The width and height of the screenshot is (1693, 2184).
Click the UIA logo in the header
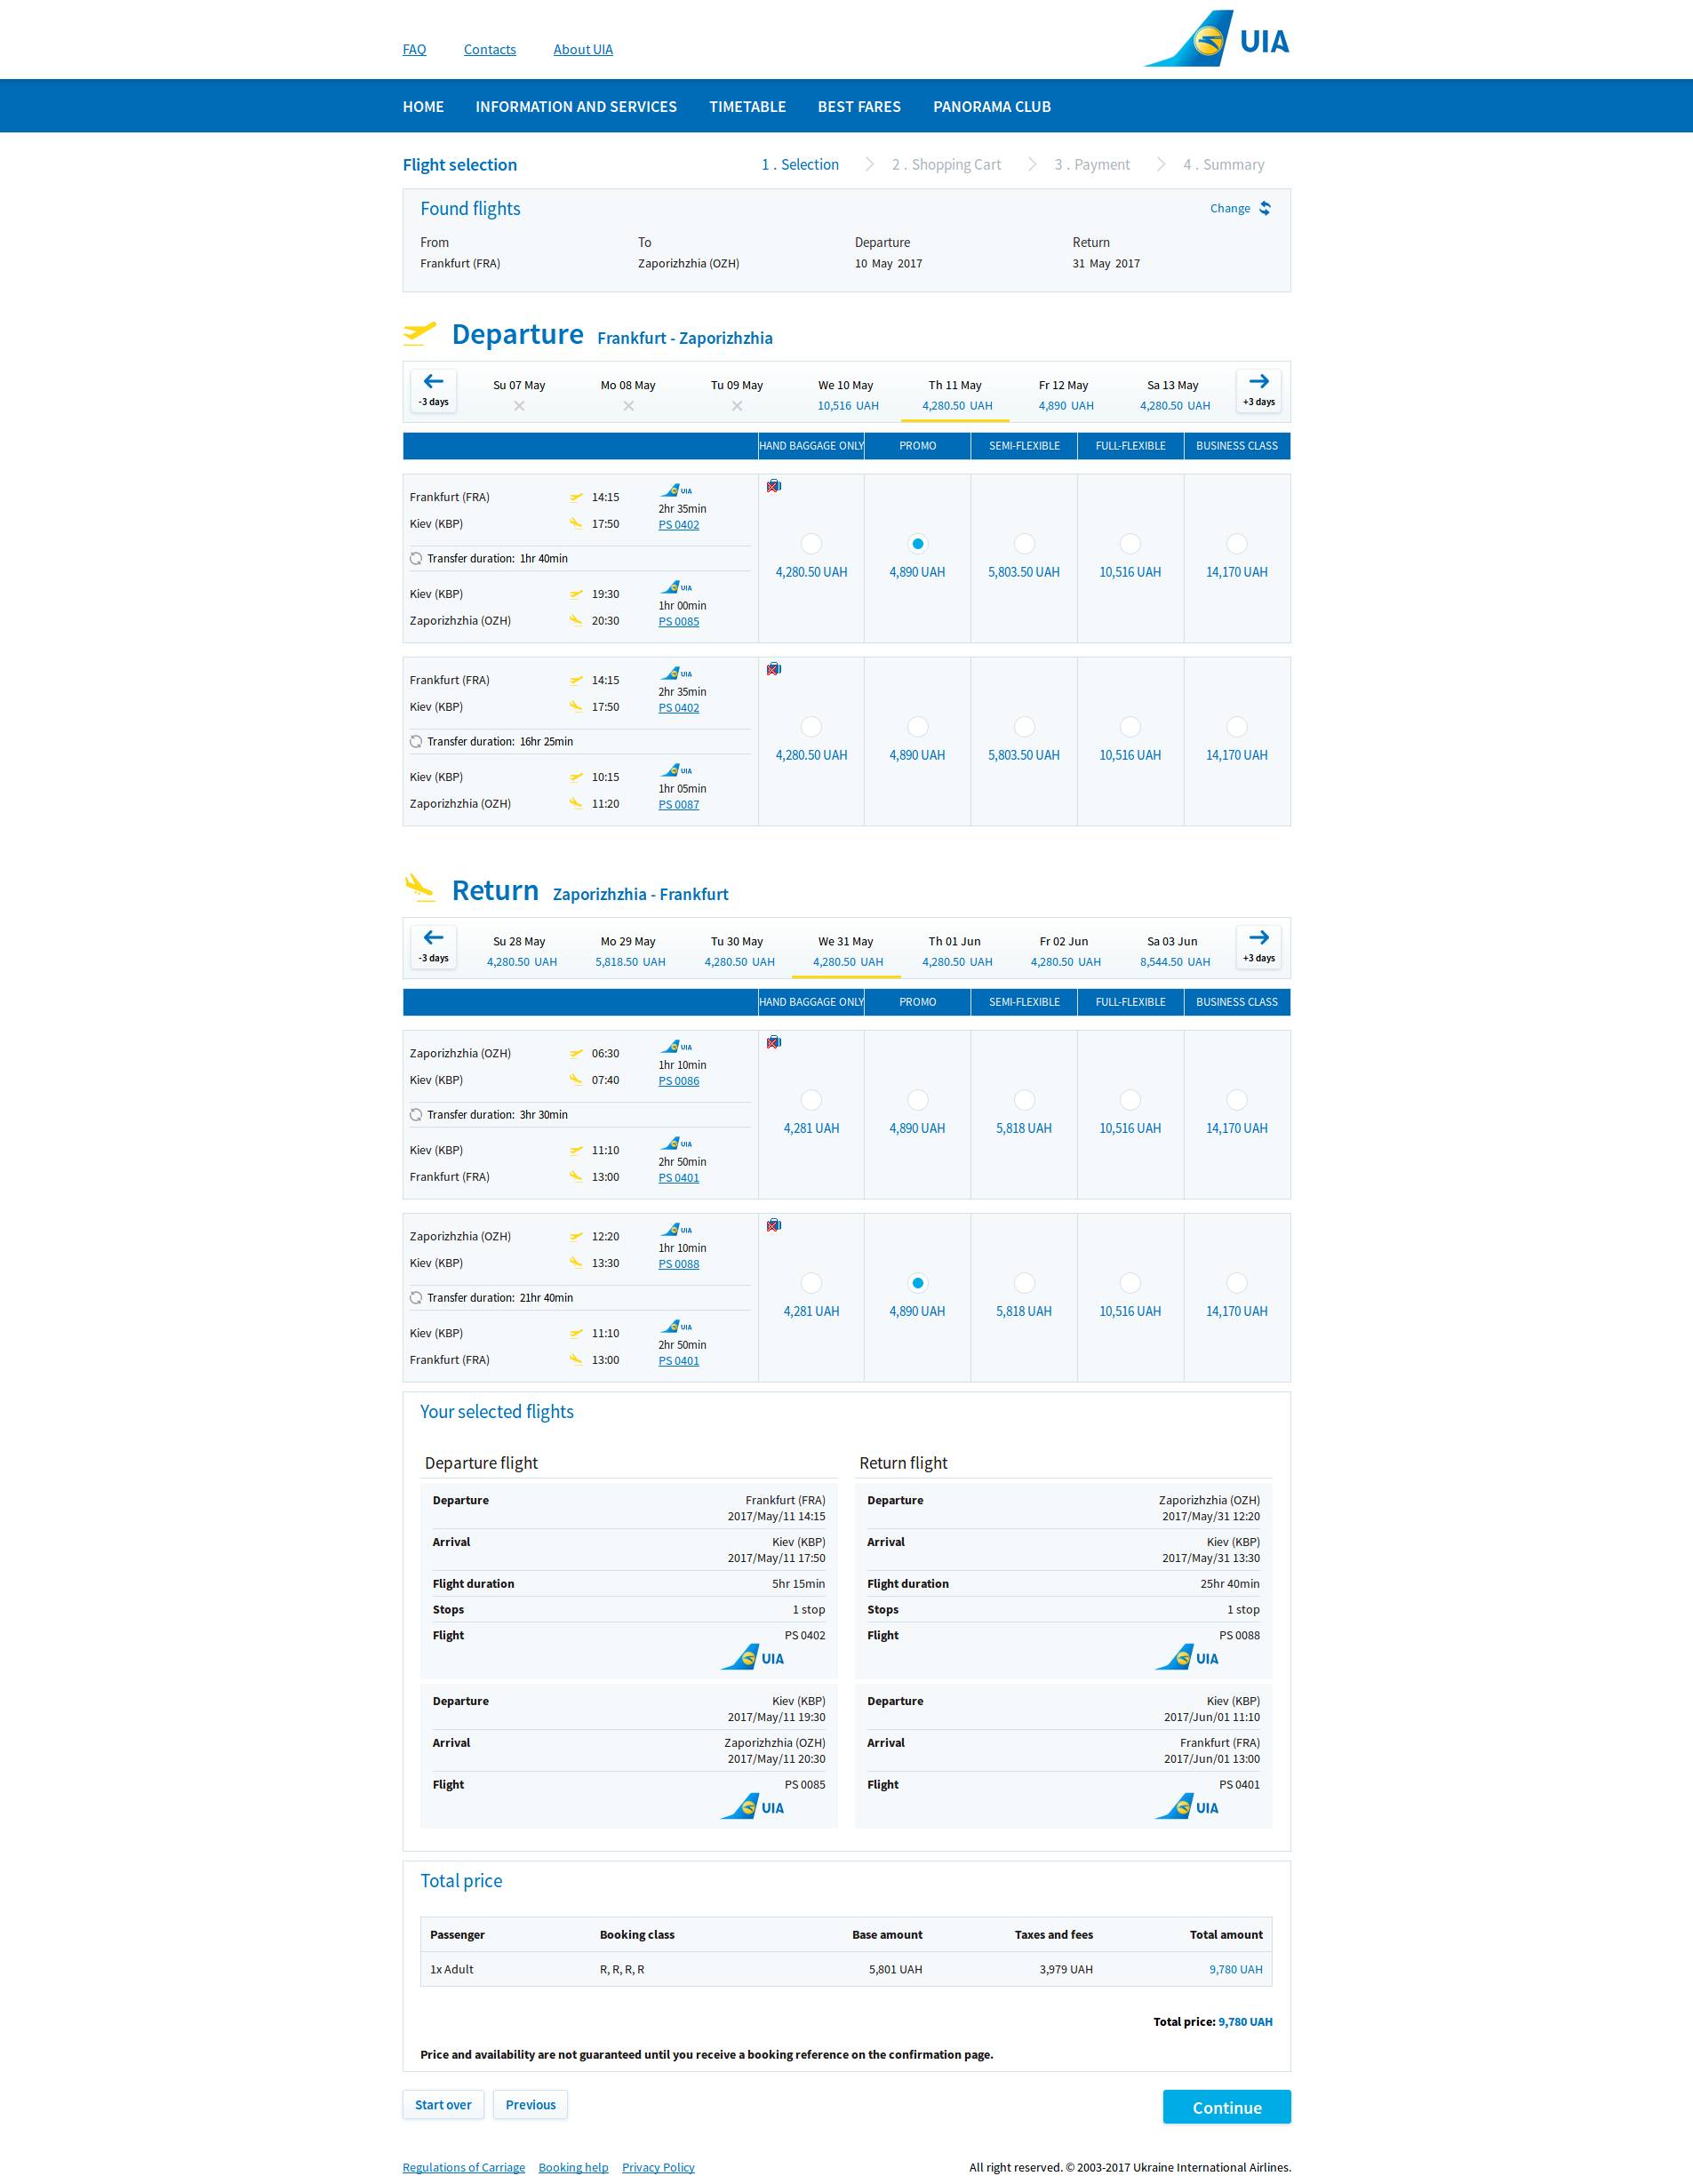click(x=1216, y=40)
